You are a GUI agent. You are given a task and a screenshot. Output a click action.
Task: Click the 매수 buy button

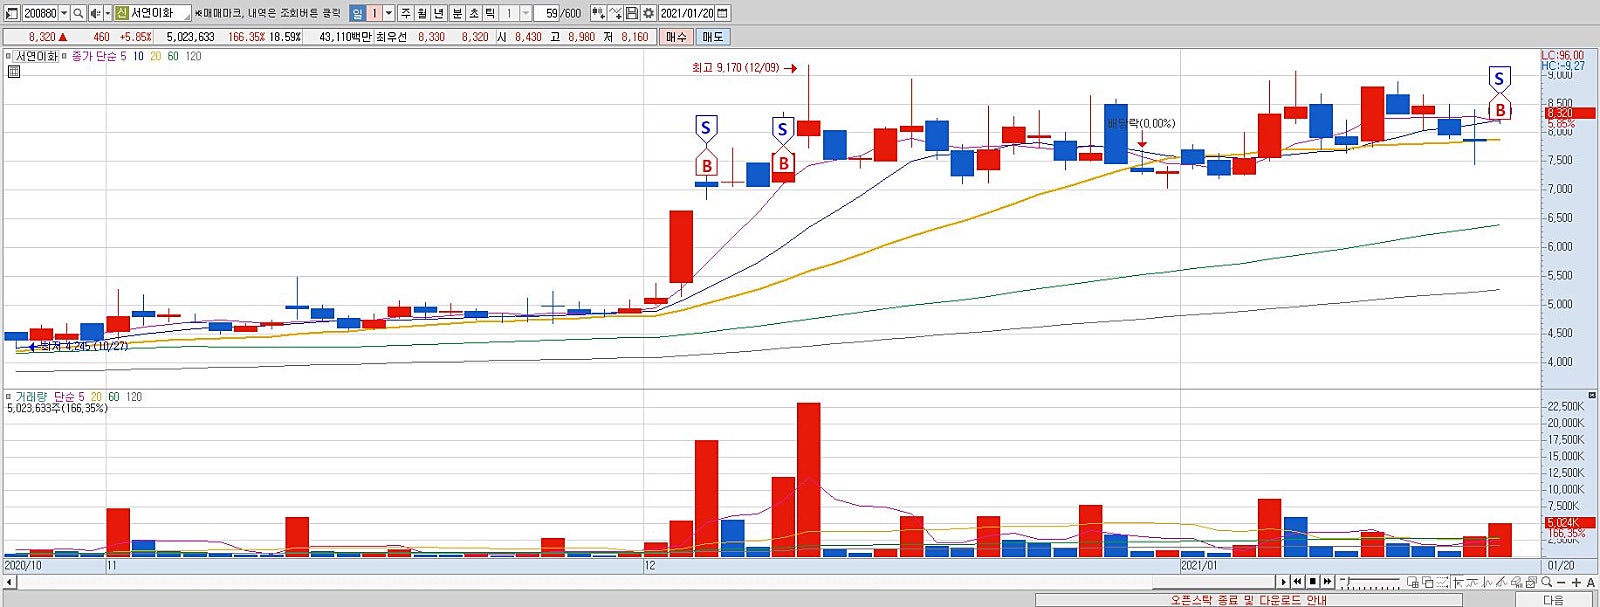point(677,37)
